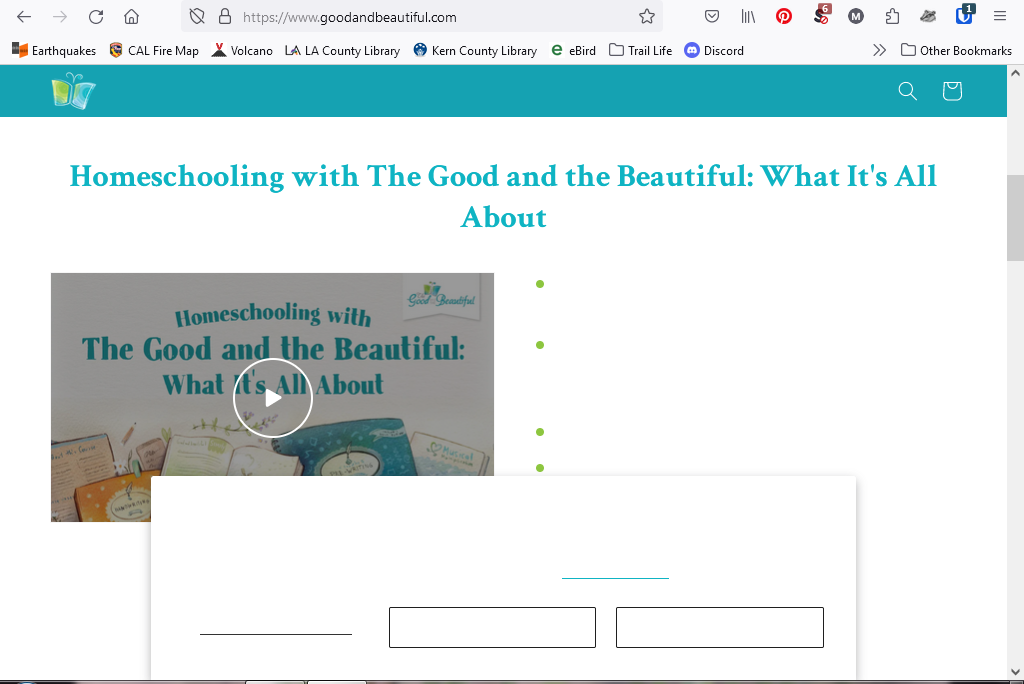View site security padlock info
The width and height of the screenshot is (1024, 684).
(x=225, y=17)
